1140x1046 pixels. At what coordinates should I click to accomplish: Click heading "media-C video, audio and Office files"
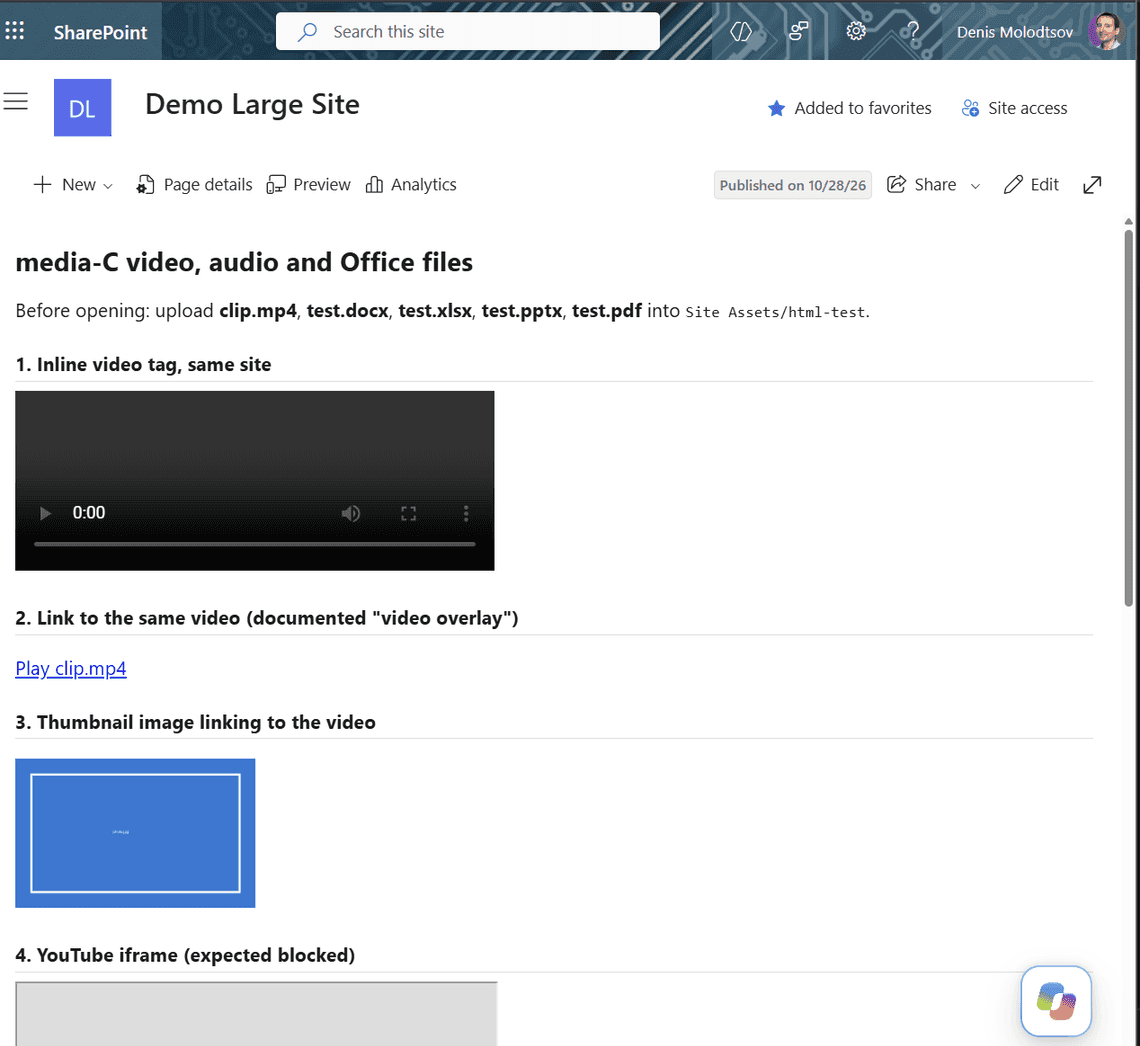[244, 262]
